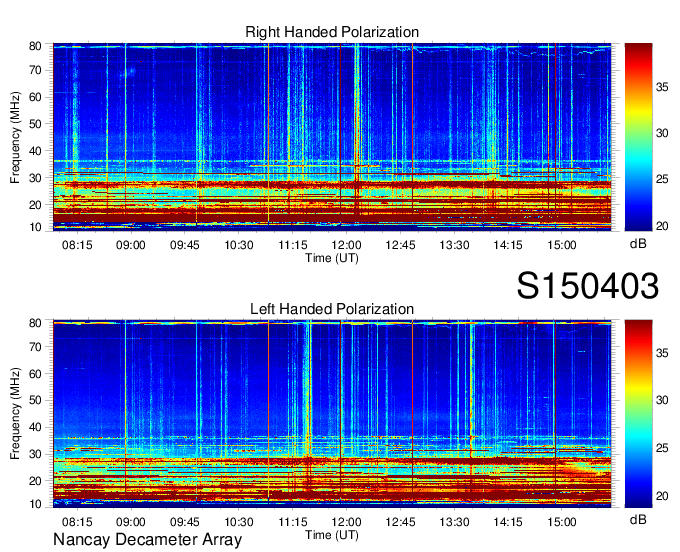
Task: Click the 80 MHz tick on top plot
Action: tap(35, 46)
